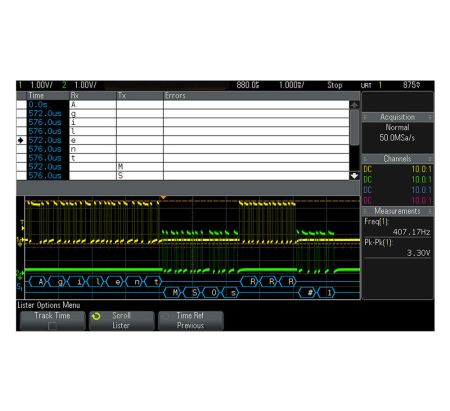Viewport: 450px width, 411px height.
Task: Select the lister row with Rx value t
Action: [183, 158]
